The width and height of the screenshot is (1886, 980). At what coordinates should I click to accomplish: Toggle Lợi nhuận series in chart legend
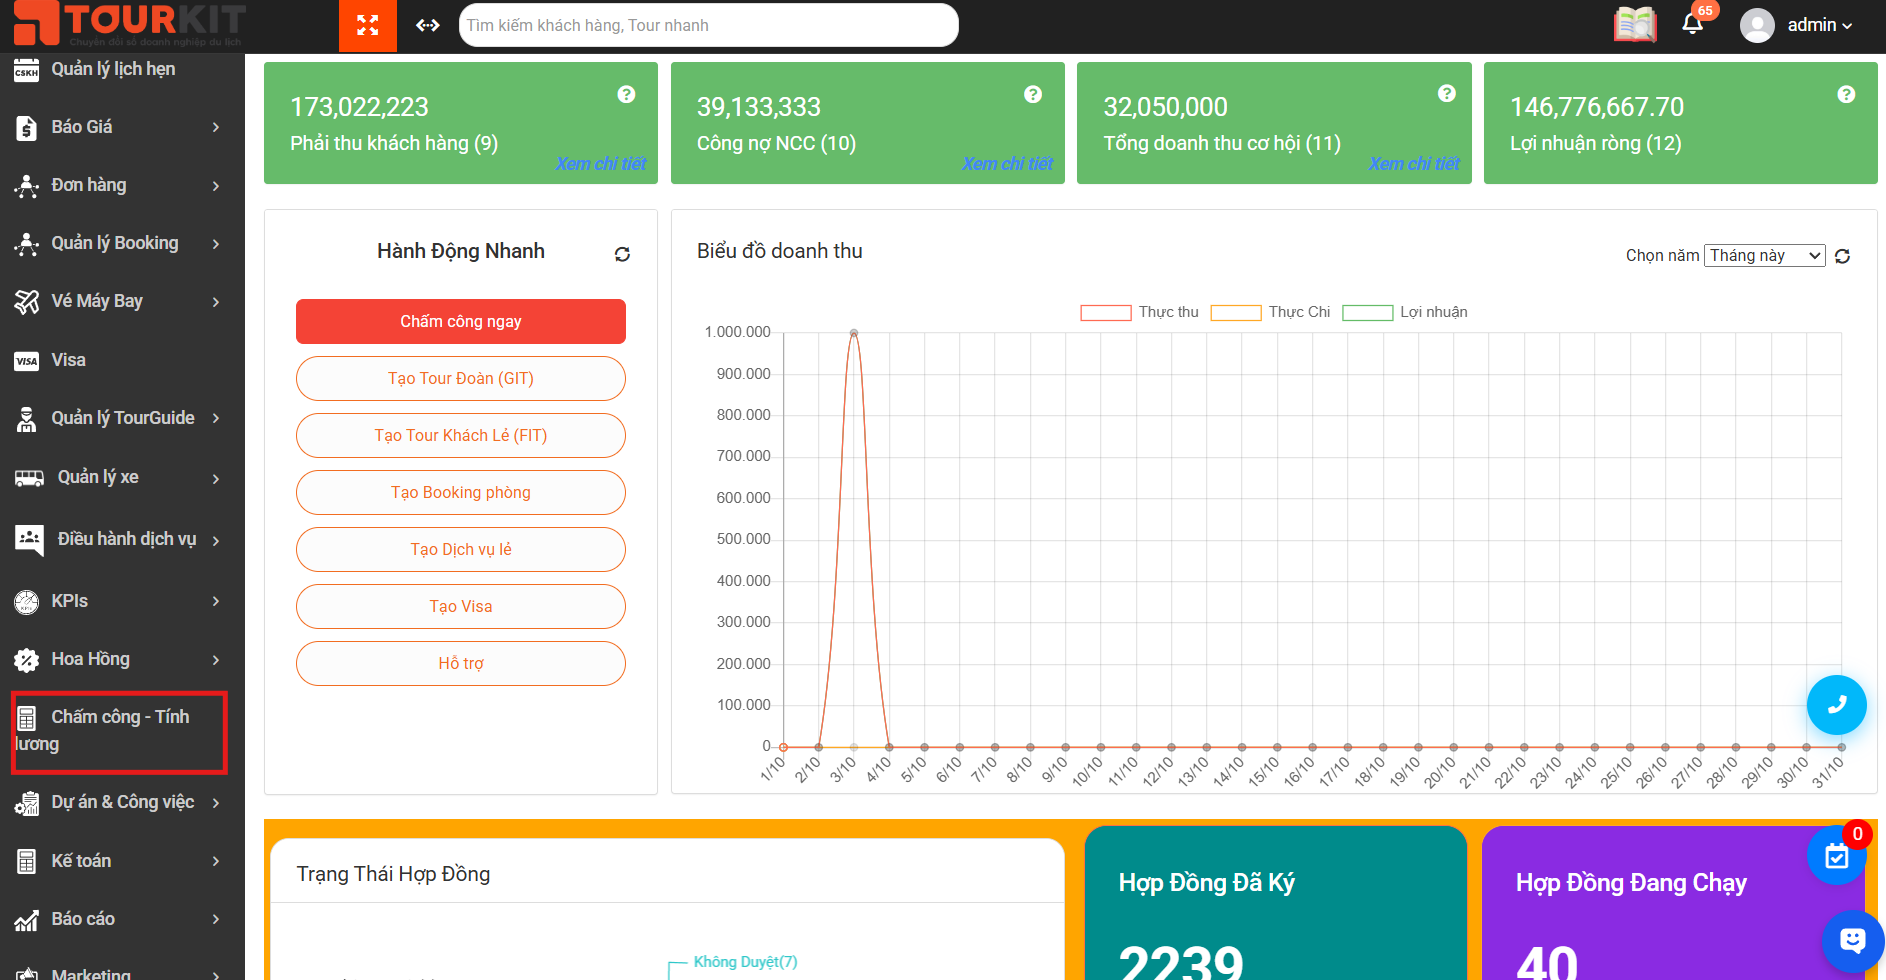tap(1404, 312)
